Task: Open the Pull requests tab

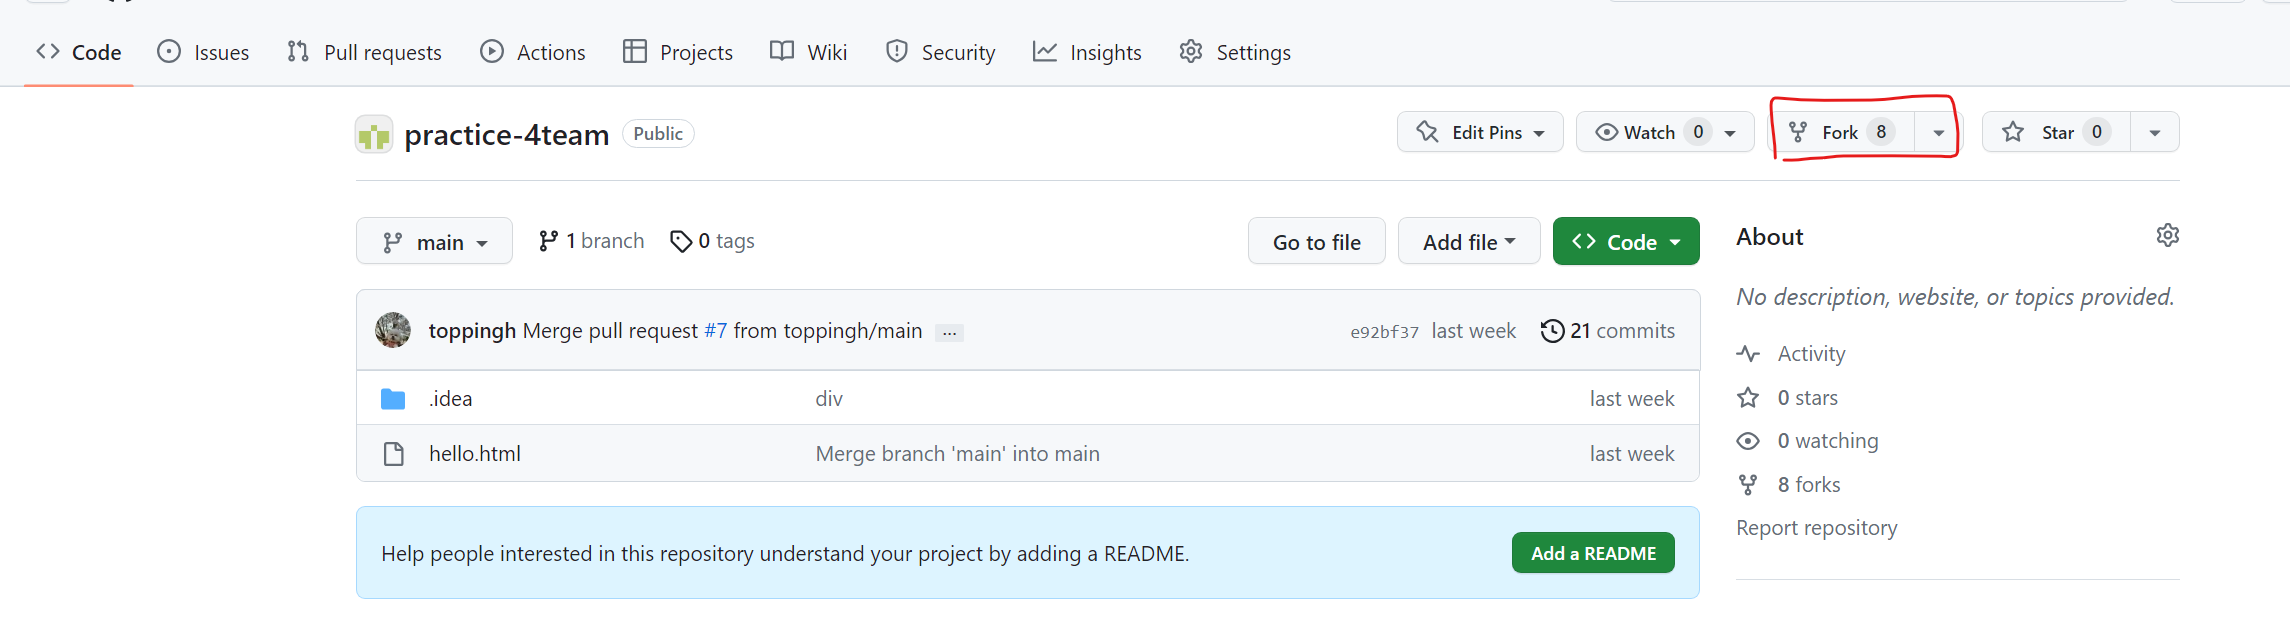Action: [364, 52]
